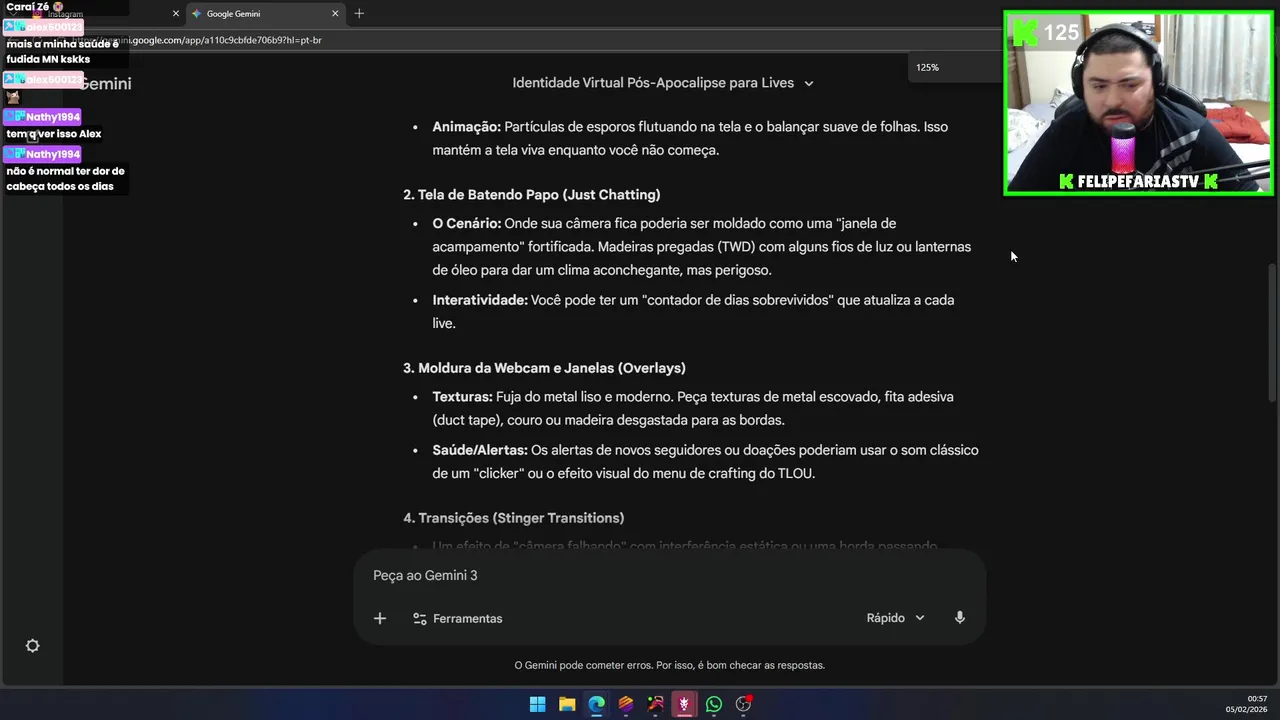
Task: Open the Snipping tool icon in the taskbar
Action: tap(655, 704)
